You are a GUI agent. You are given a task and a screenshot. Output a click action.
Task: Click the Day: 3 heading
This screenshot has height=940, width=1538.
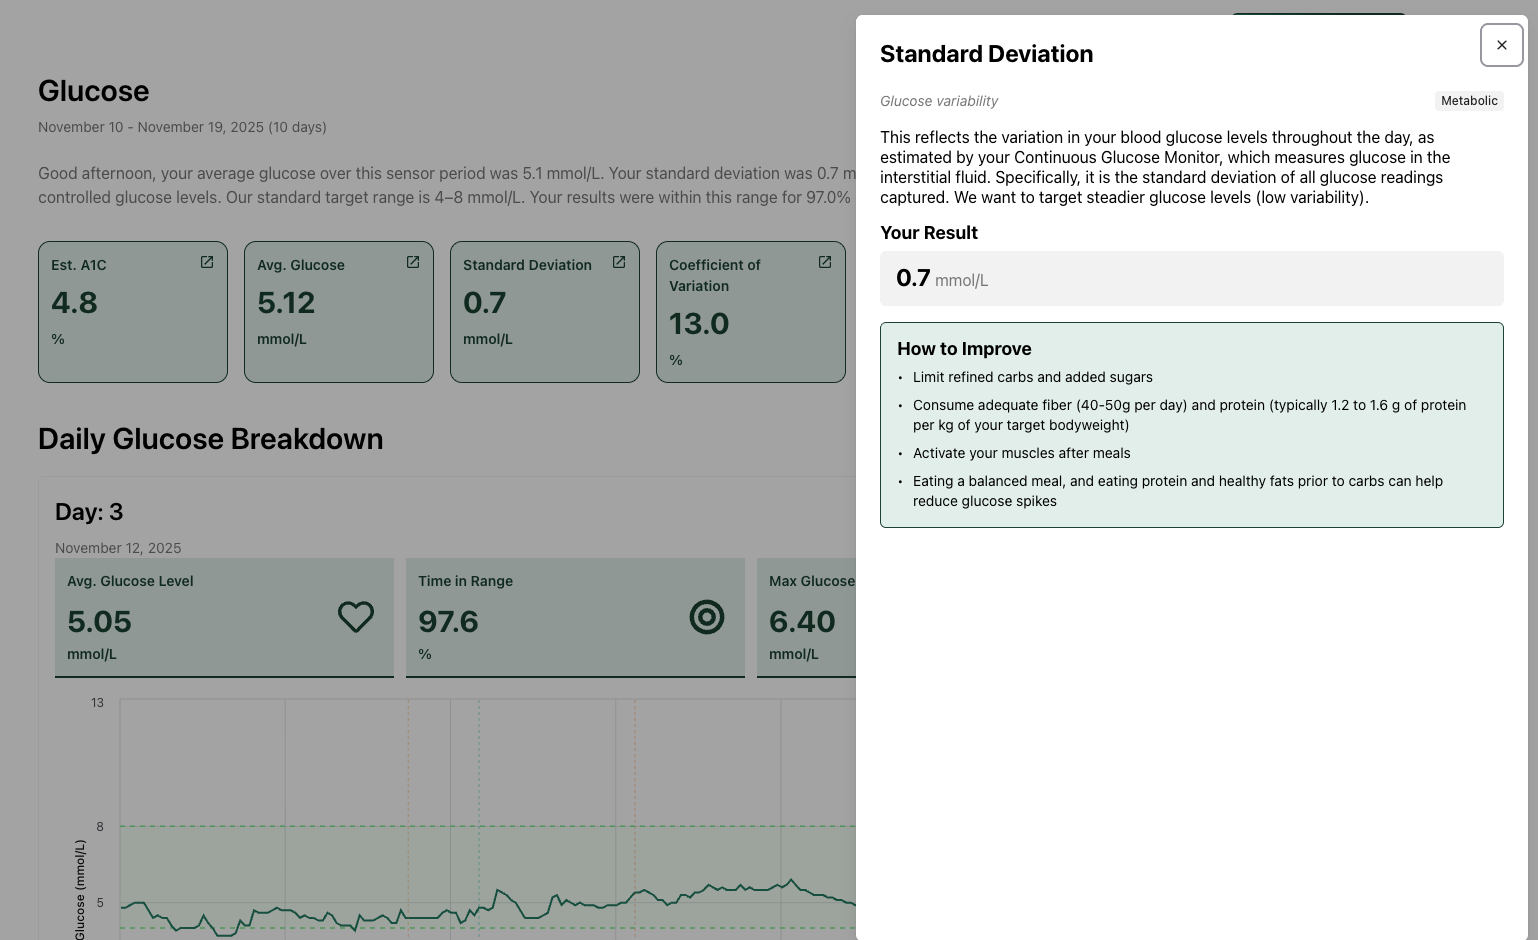[x=89, y=512]
